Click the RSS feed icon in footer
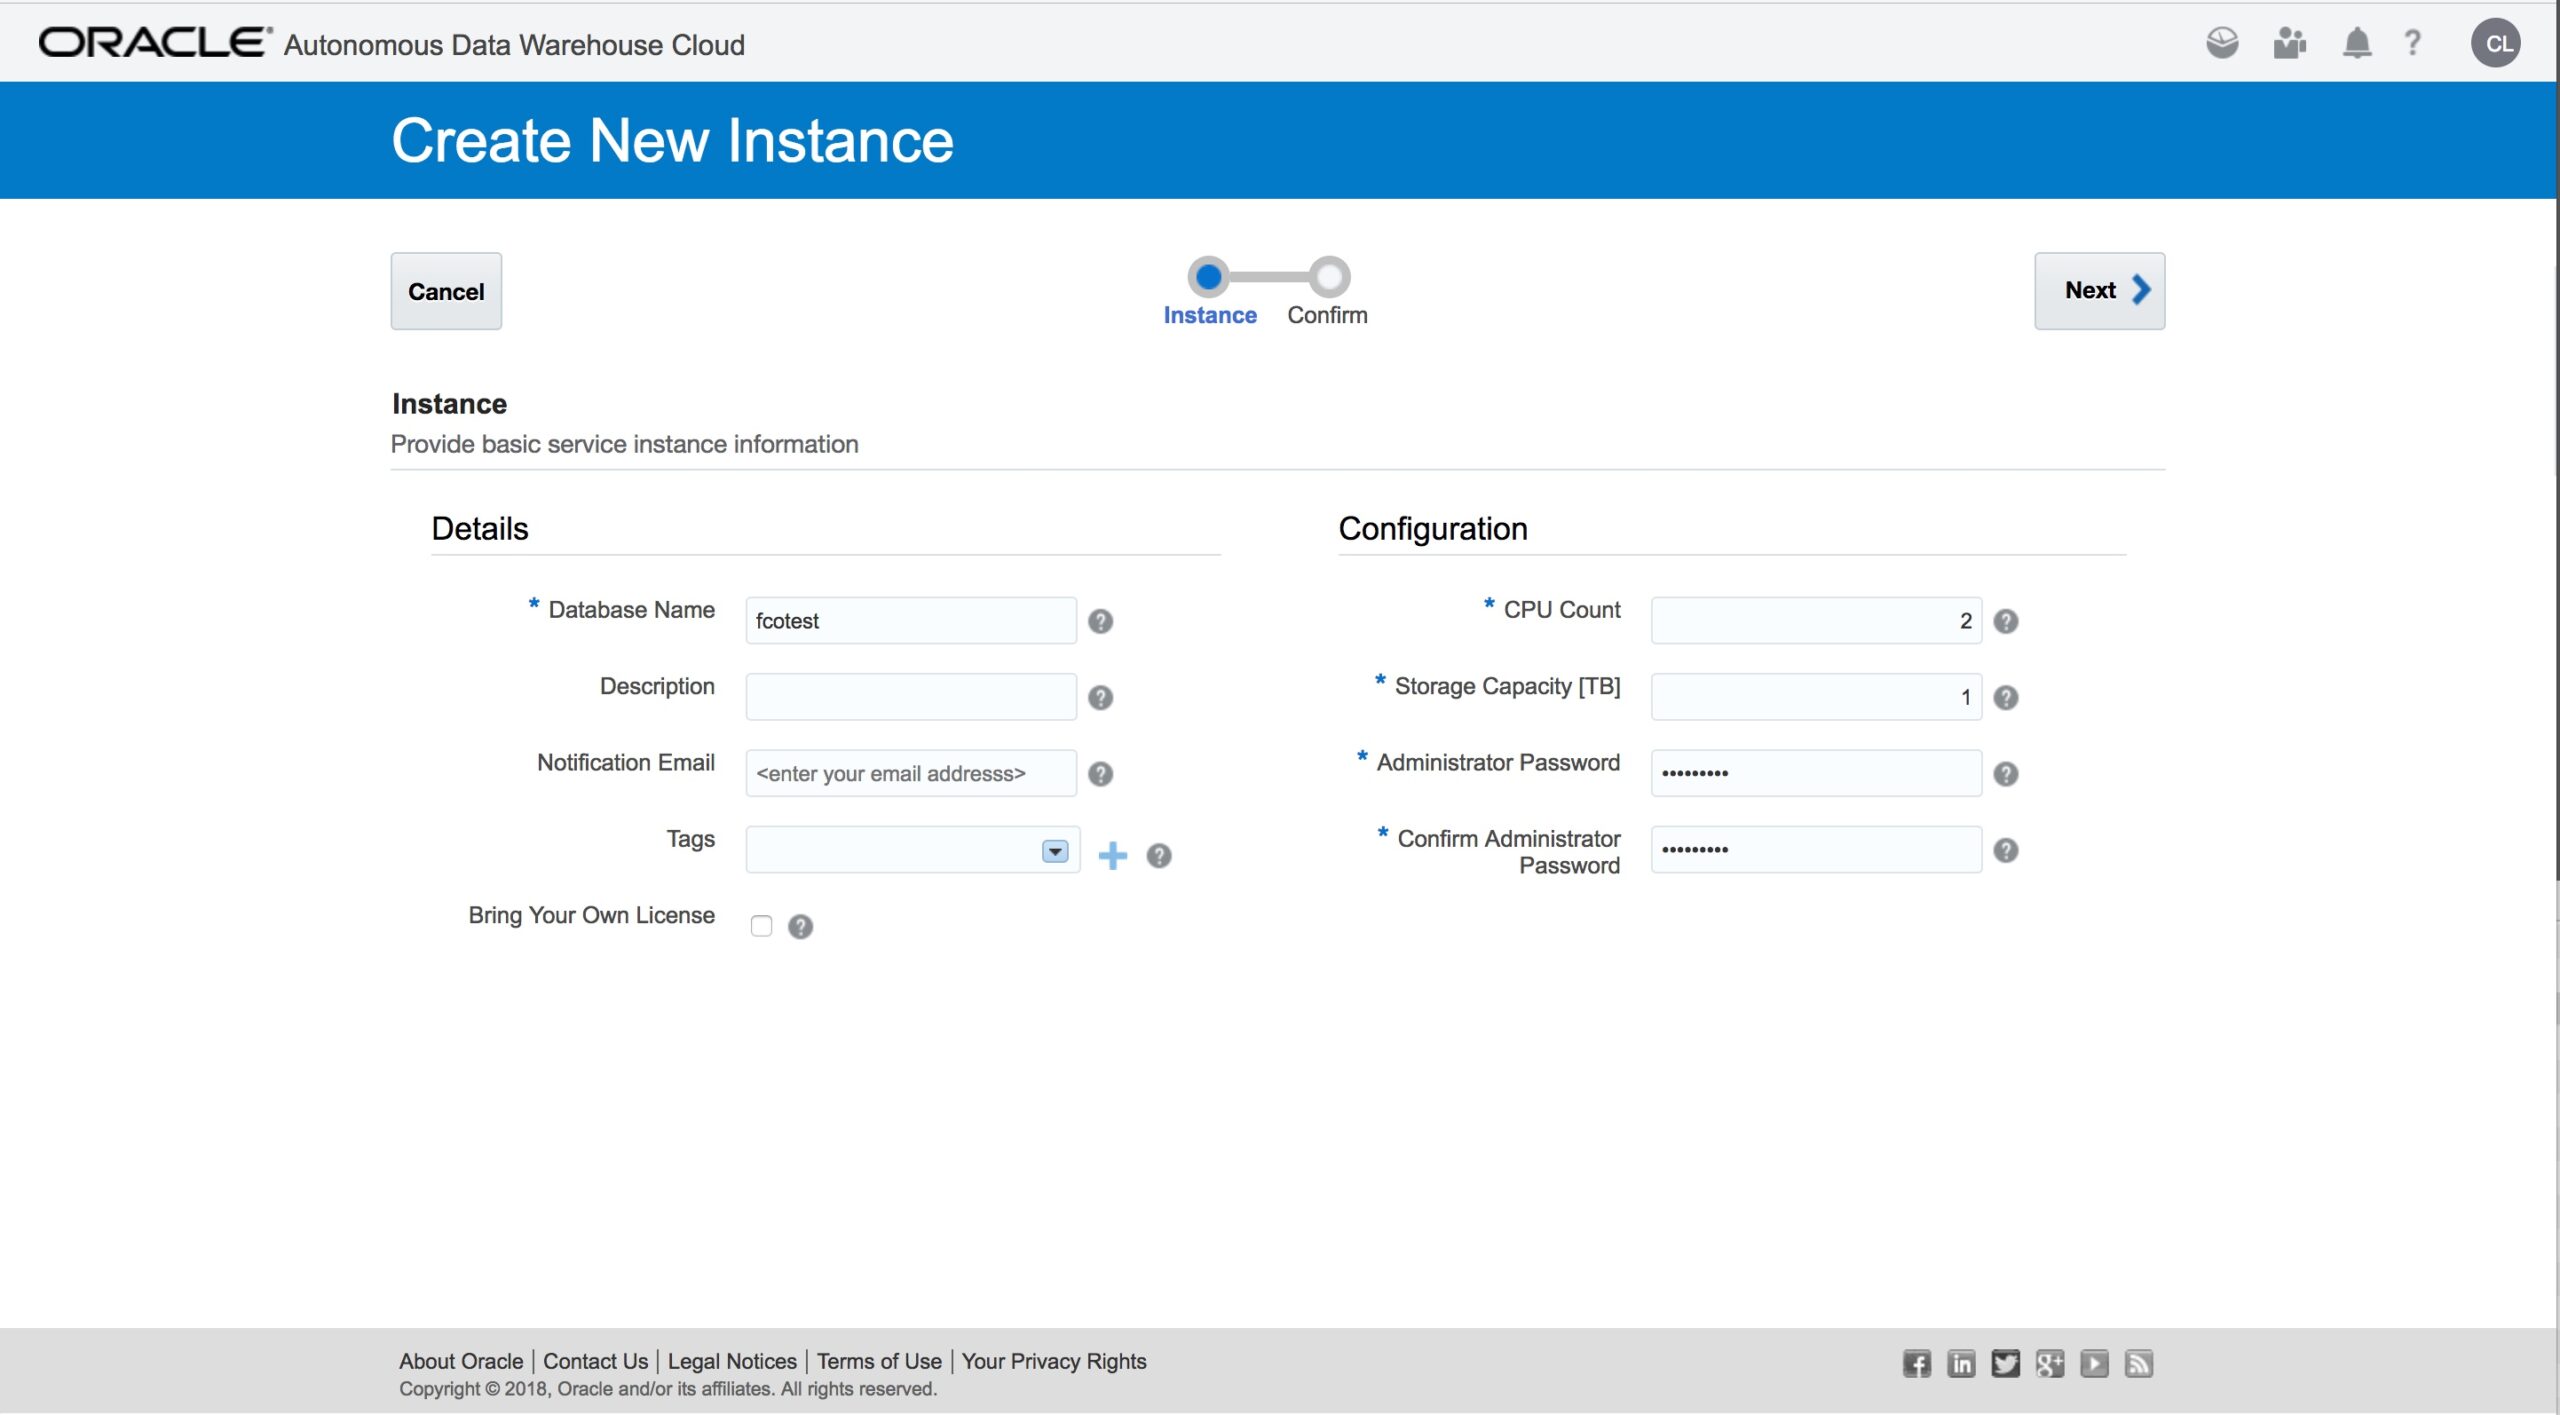This screenshot has height=1415, width=2560. 2138,1363
